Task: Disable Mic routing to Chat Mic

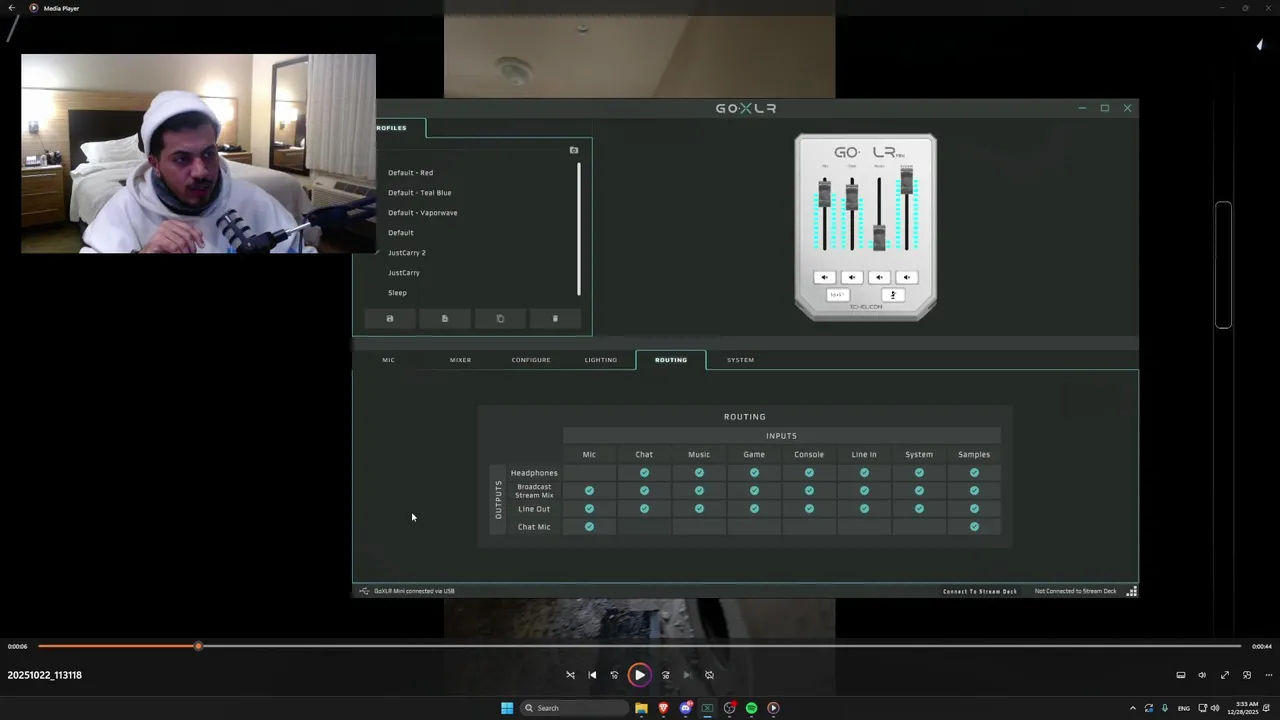Action: (x=589, y=527)
